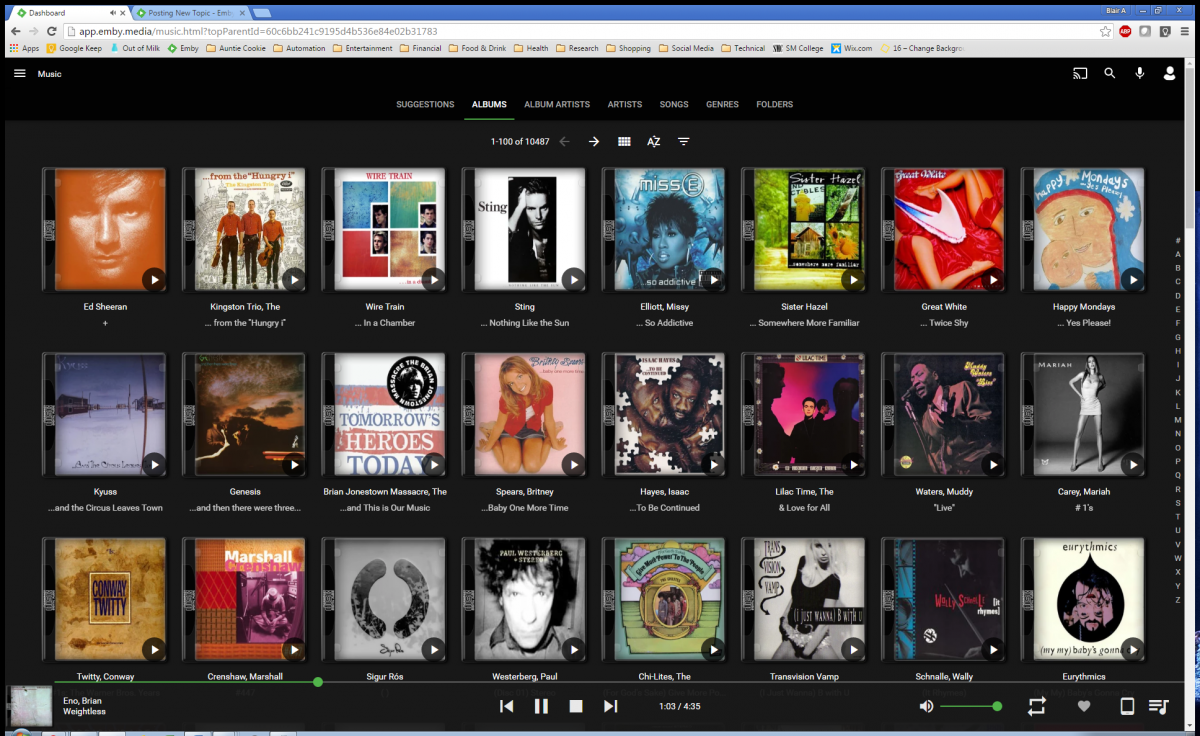Image resolution: width=1200 pixels, height=736 pixels.
Task: Mute the volume speaker icon
Action: tap(926, 706)
